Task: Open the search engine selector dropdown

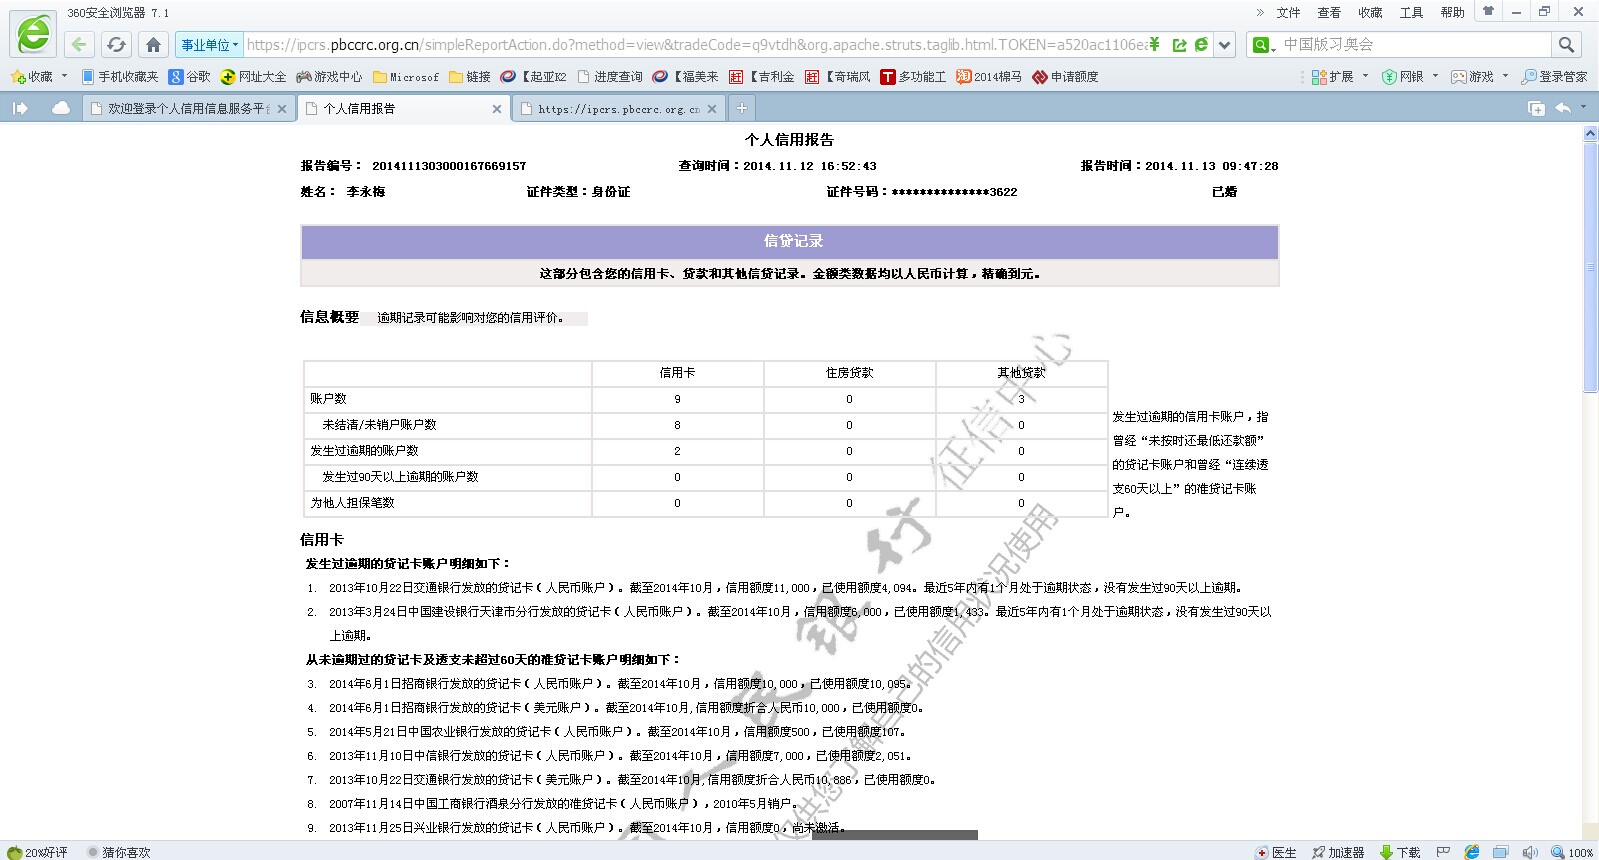Action: pyautogui.click(x=1264, y=45)
